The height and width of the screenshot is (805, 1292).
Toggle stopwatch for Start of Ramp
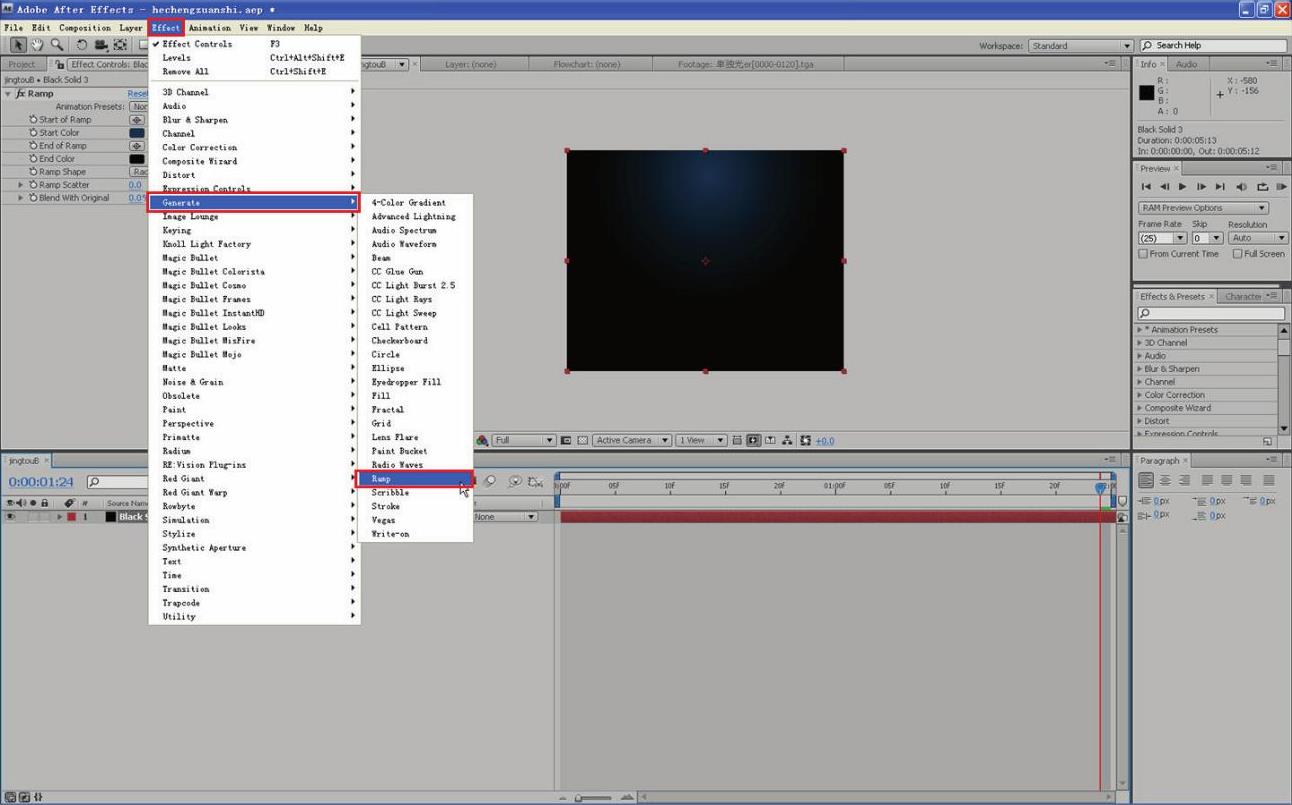point(33,120)
